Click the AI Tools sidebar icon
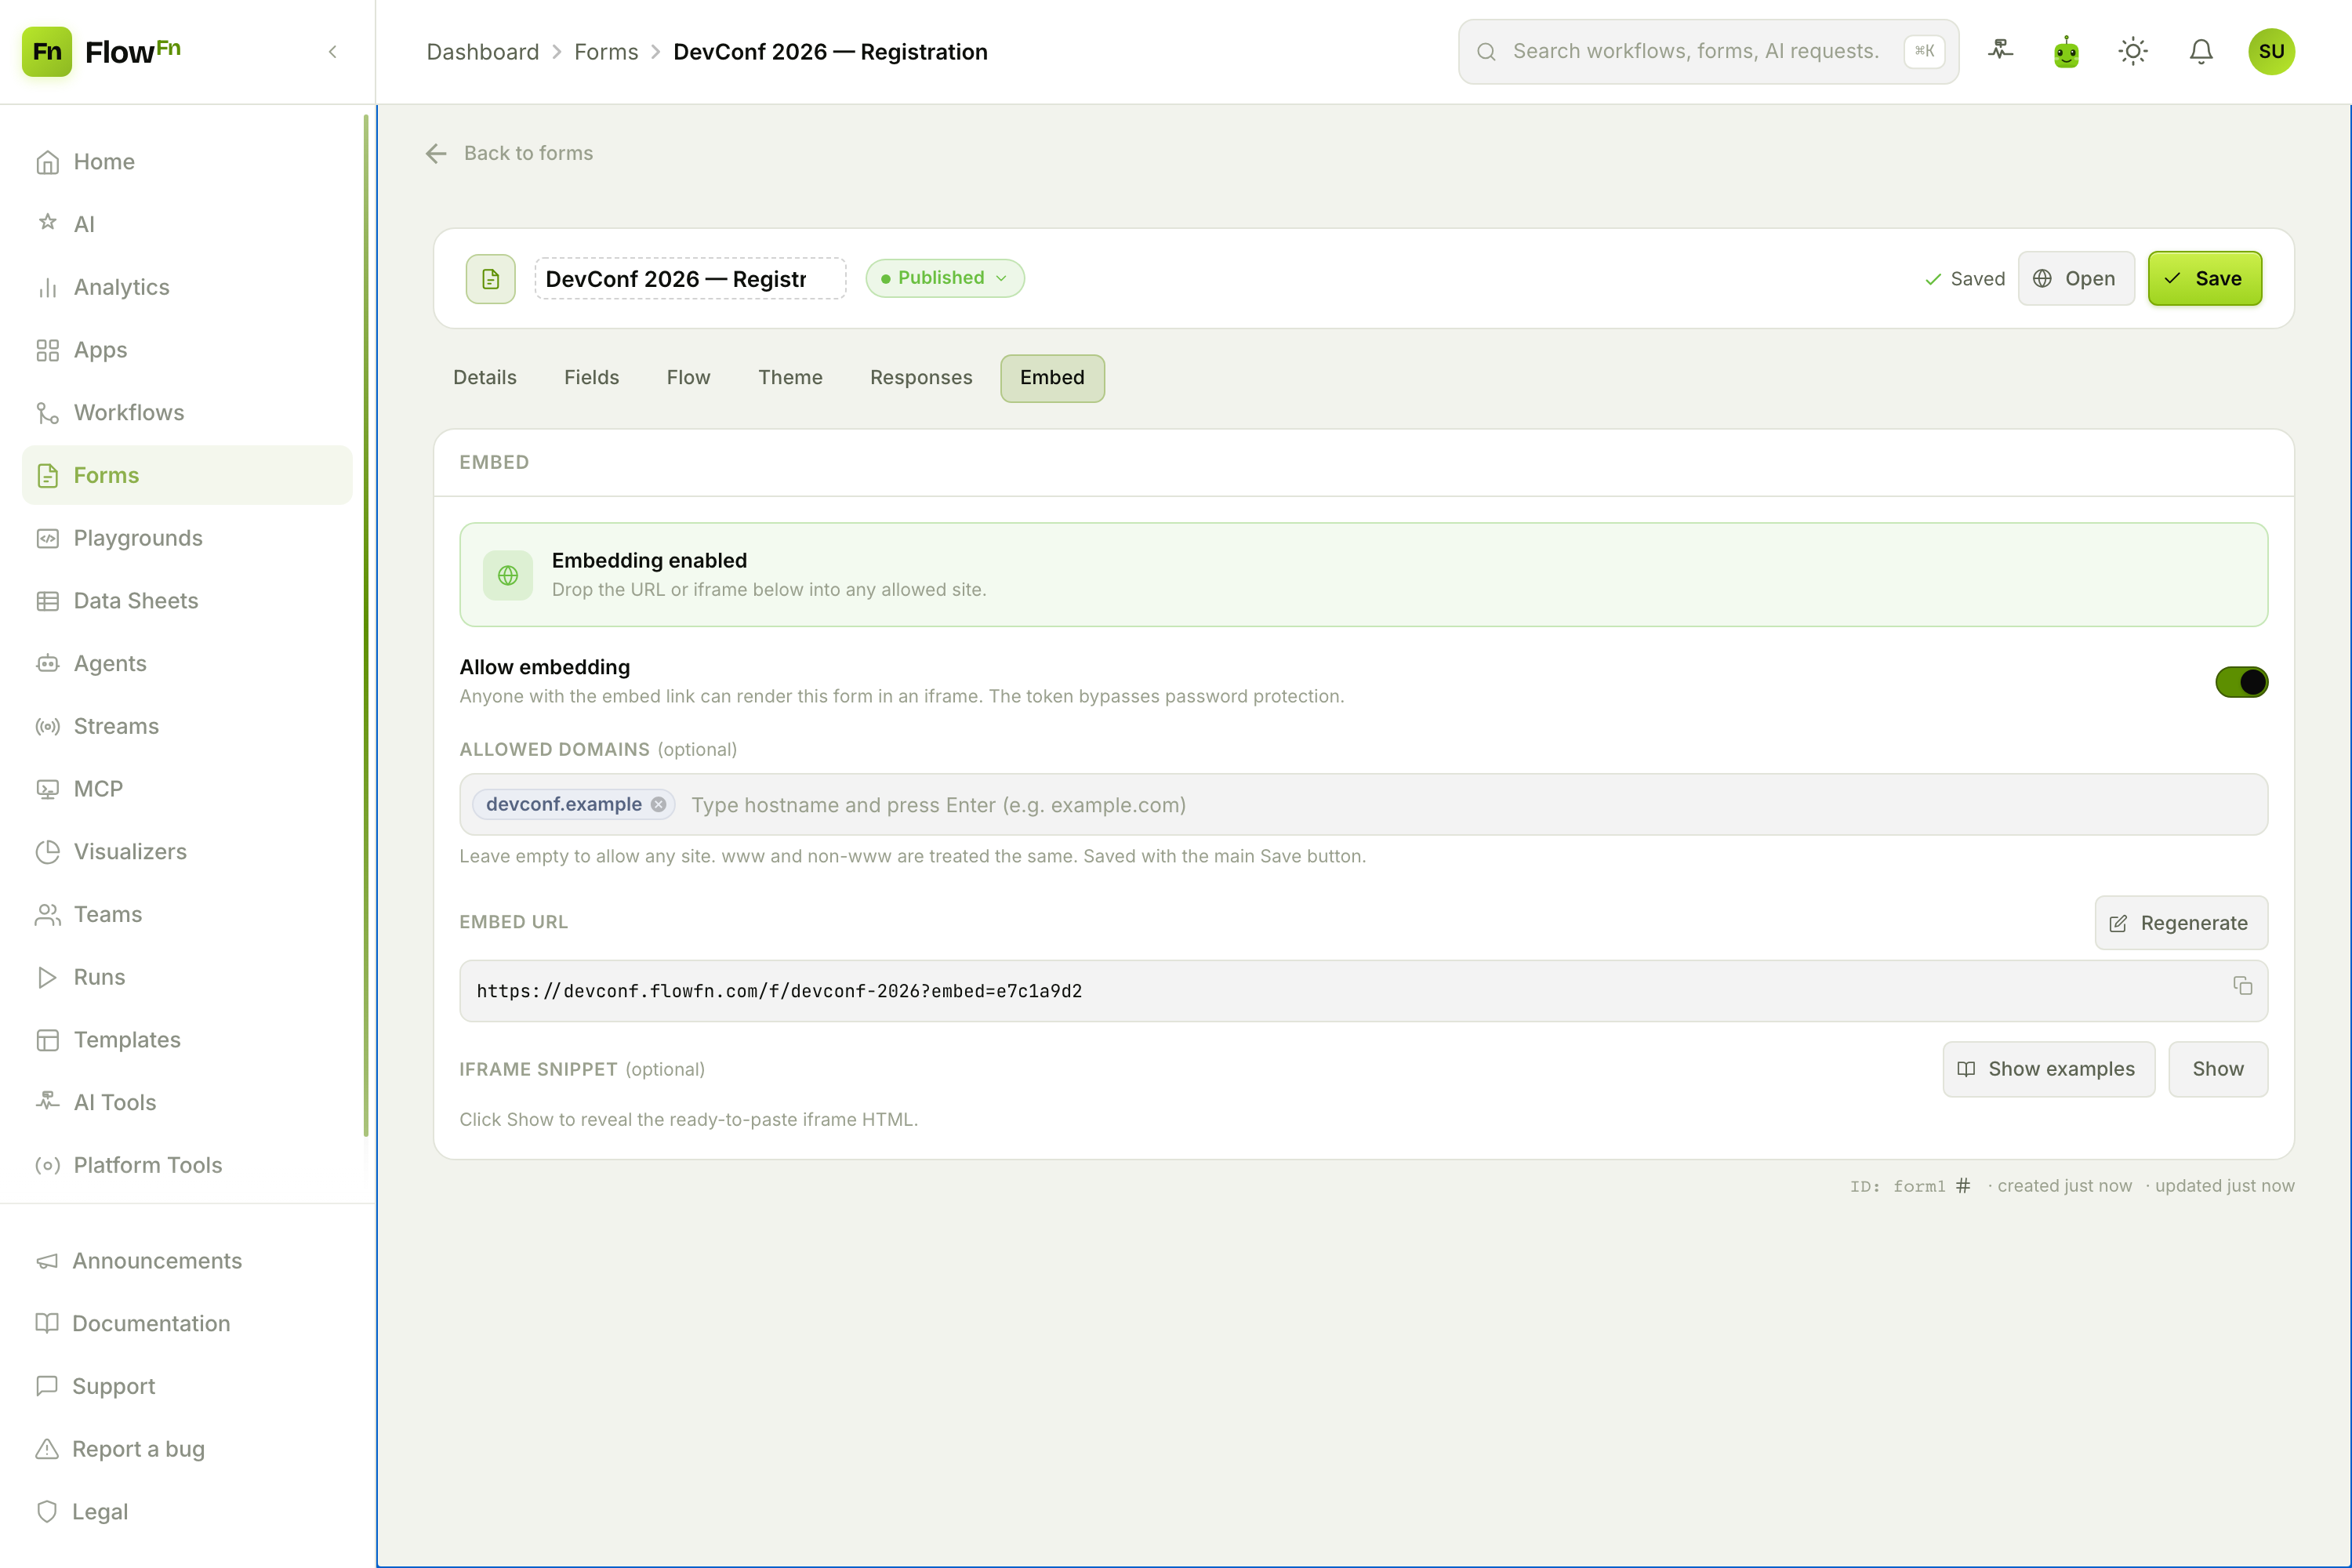Screen dimensions: 2352x1568 (47, 1102)
